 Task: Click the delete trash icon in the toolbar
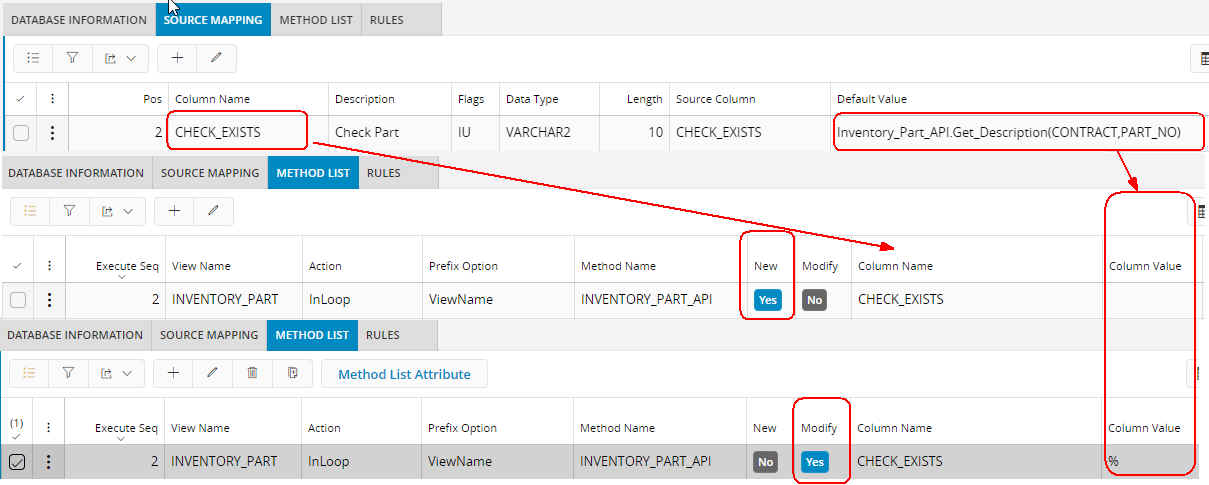pyautogui.click(x=252, y=373)
